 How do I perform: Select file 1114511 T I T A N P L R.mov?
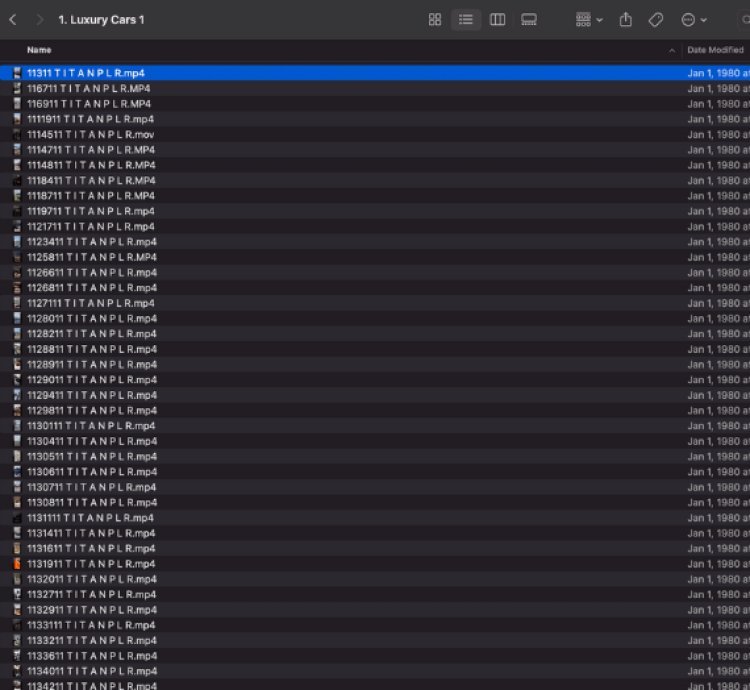point(90,134)
